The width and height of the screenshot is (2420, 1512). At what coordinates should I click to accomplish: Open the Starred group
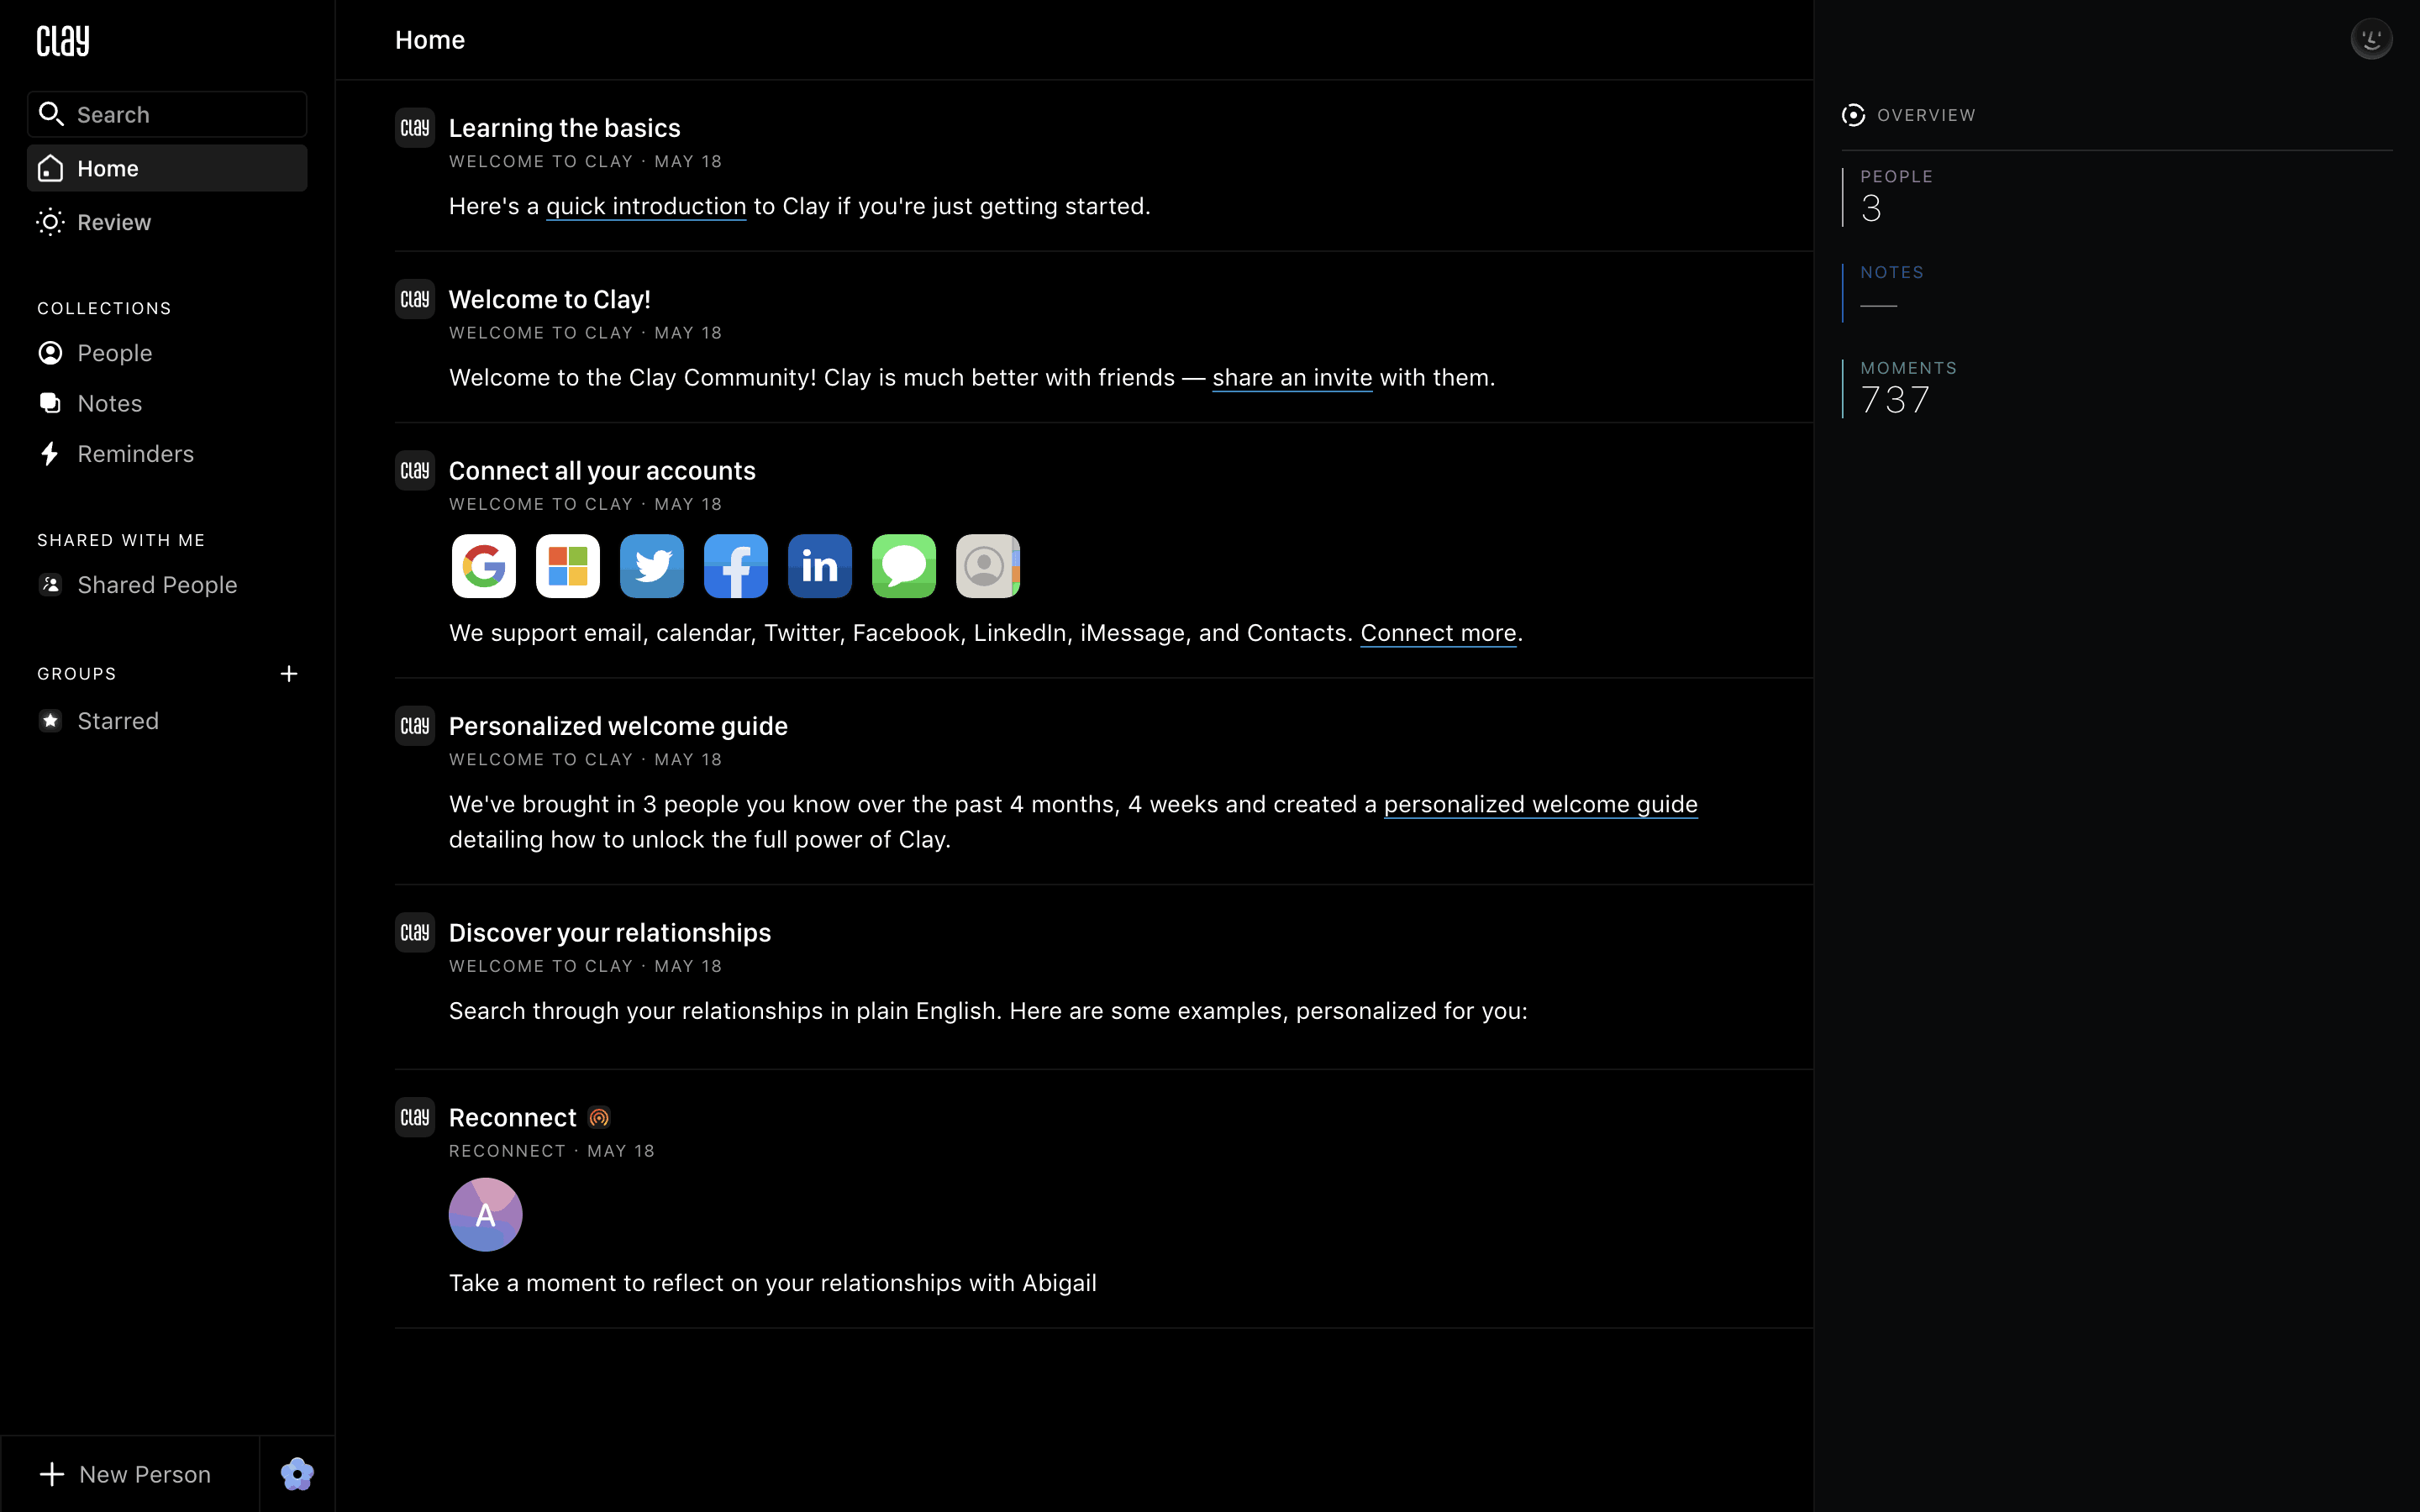click(x=117, y=721)
